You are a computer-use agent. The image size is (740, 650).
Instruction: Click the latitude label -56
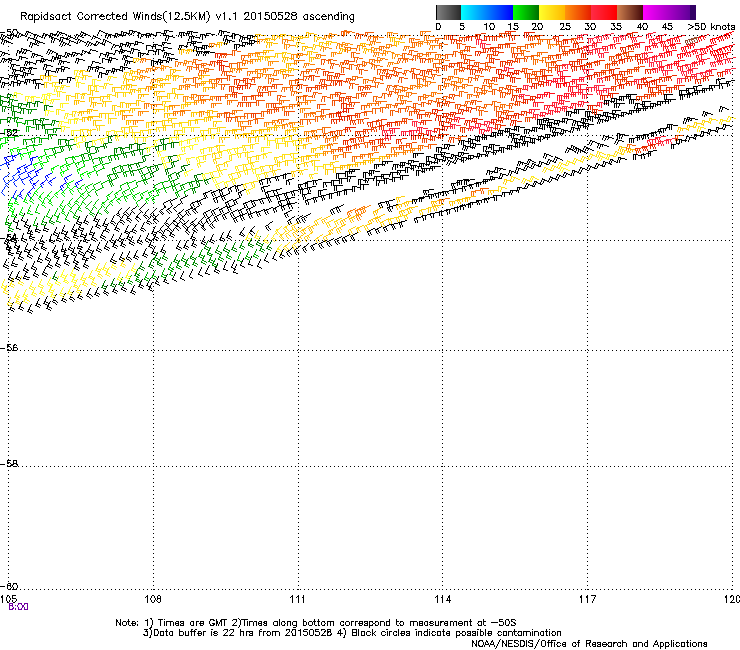(9, 347)
